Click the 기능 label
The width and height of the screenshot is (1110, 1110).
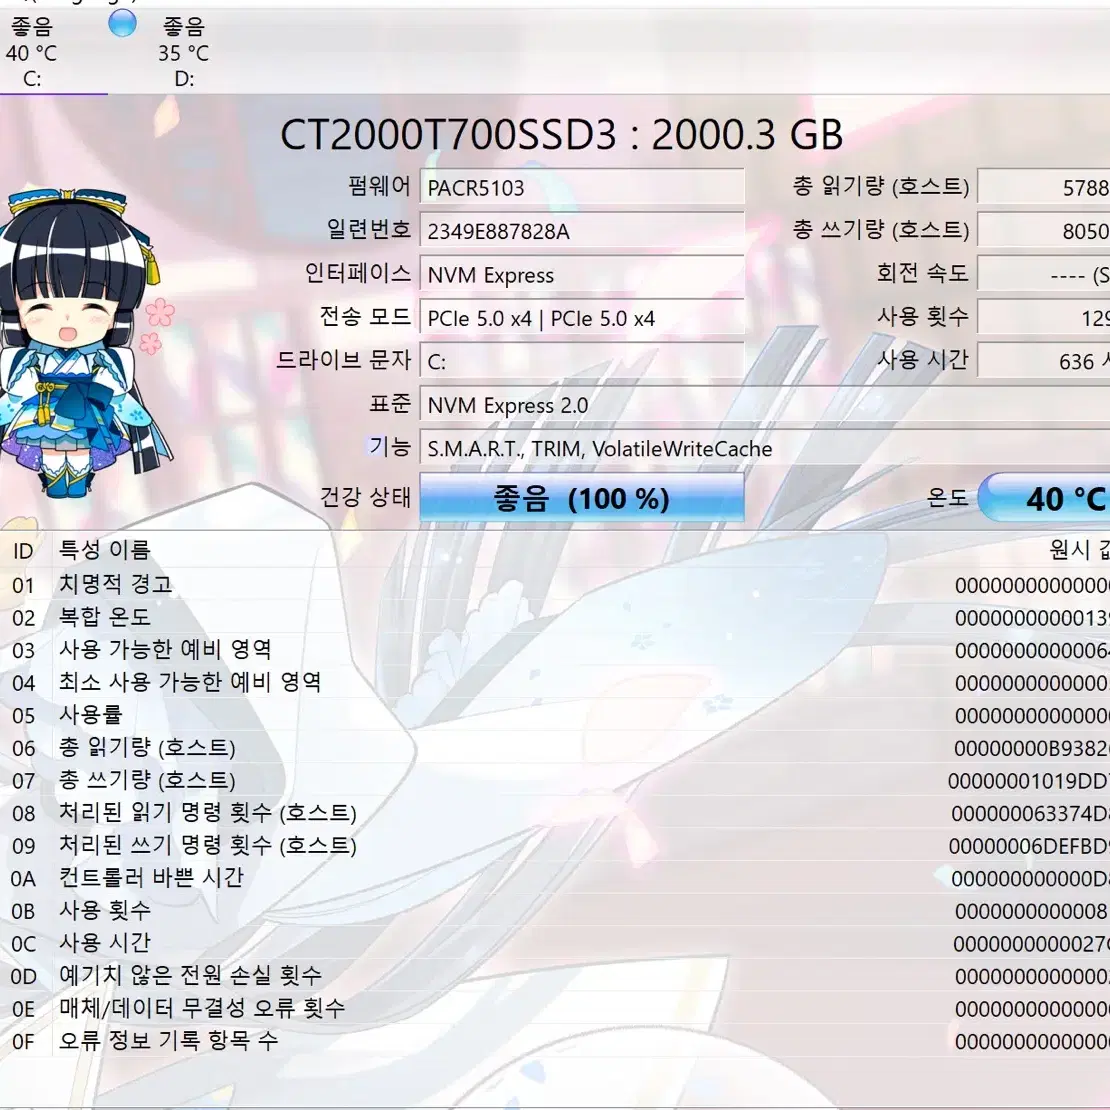click(x=390, y=447)
